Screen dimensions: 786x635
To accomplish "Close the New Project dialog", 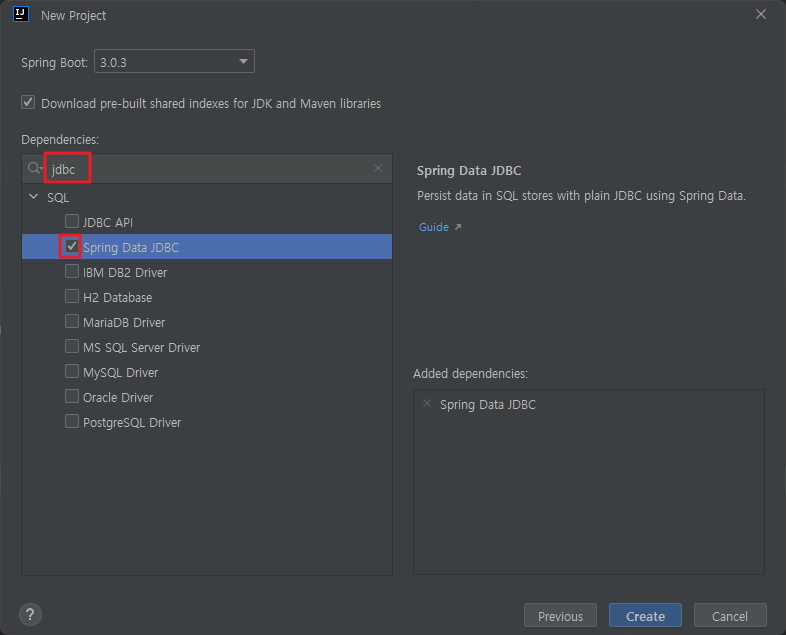I will point(760,15).
